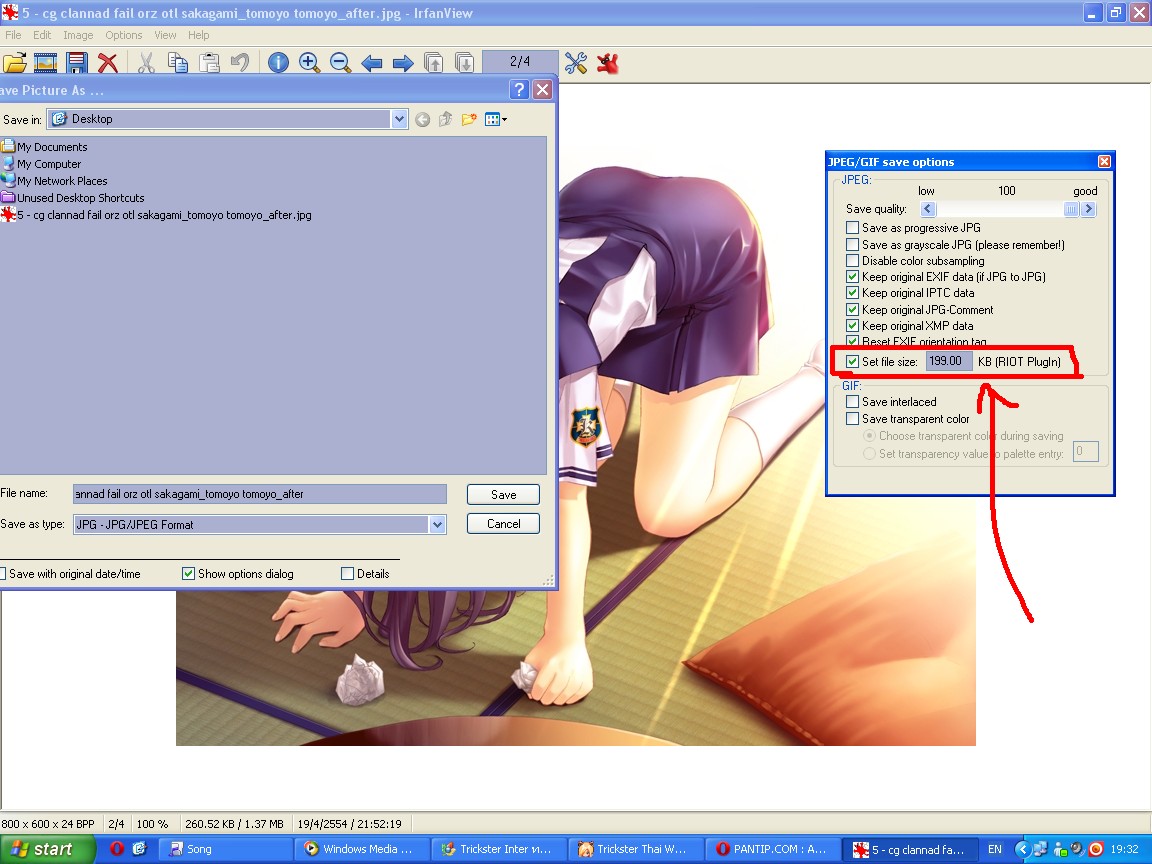Open the Image menu
The width and height of the screenshot is (1152, 864).
pyautogui.click(x=78, y=35)
